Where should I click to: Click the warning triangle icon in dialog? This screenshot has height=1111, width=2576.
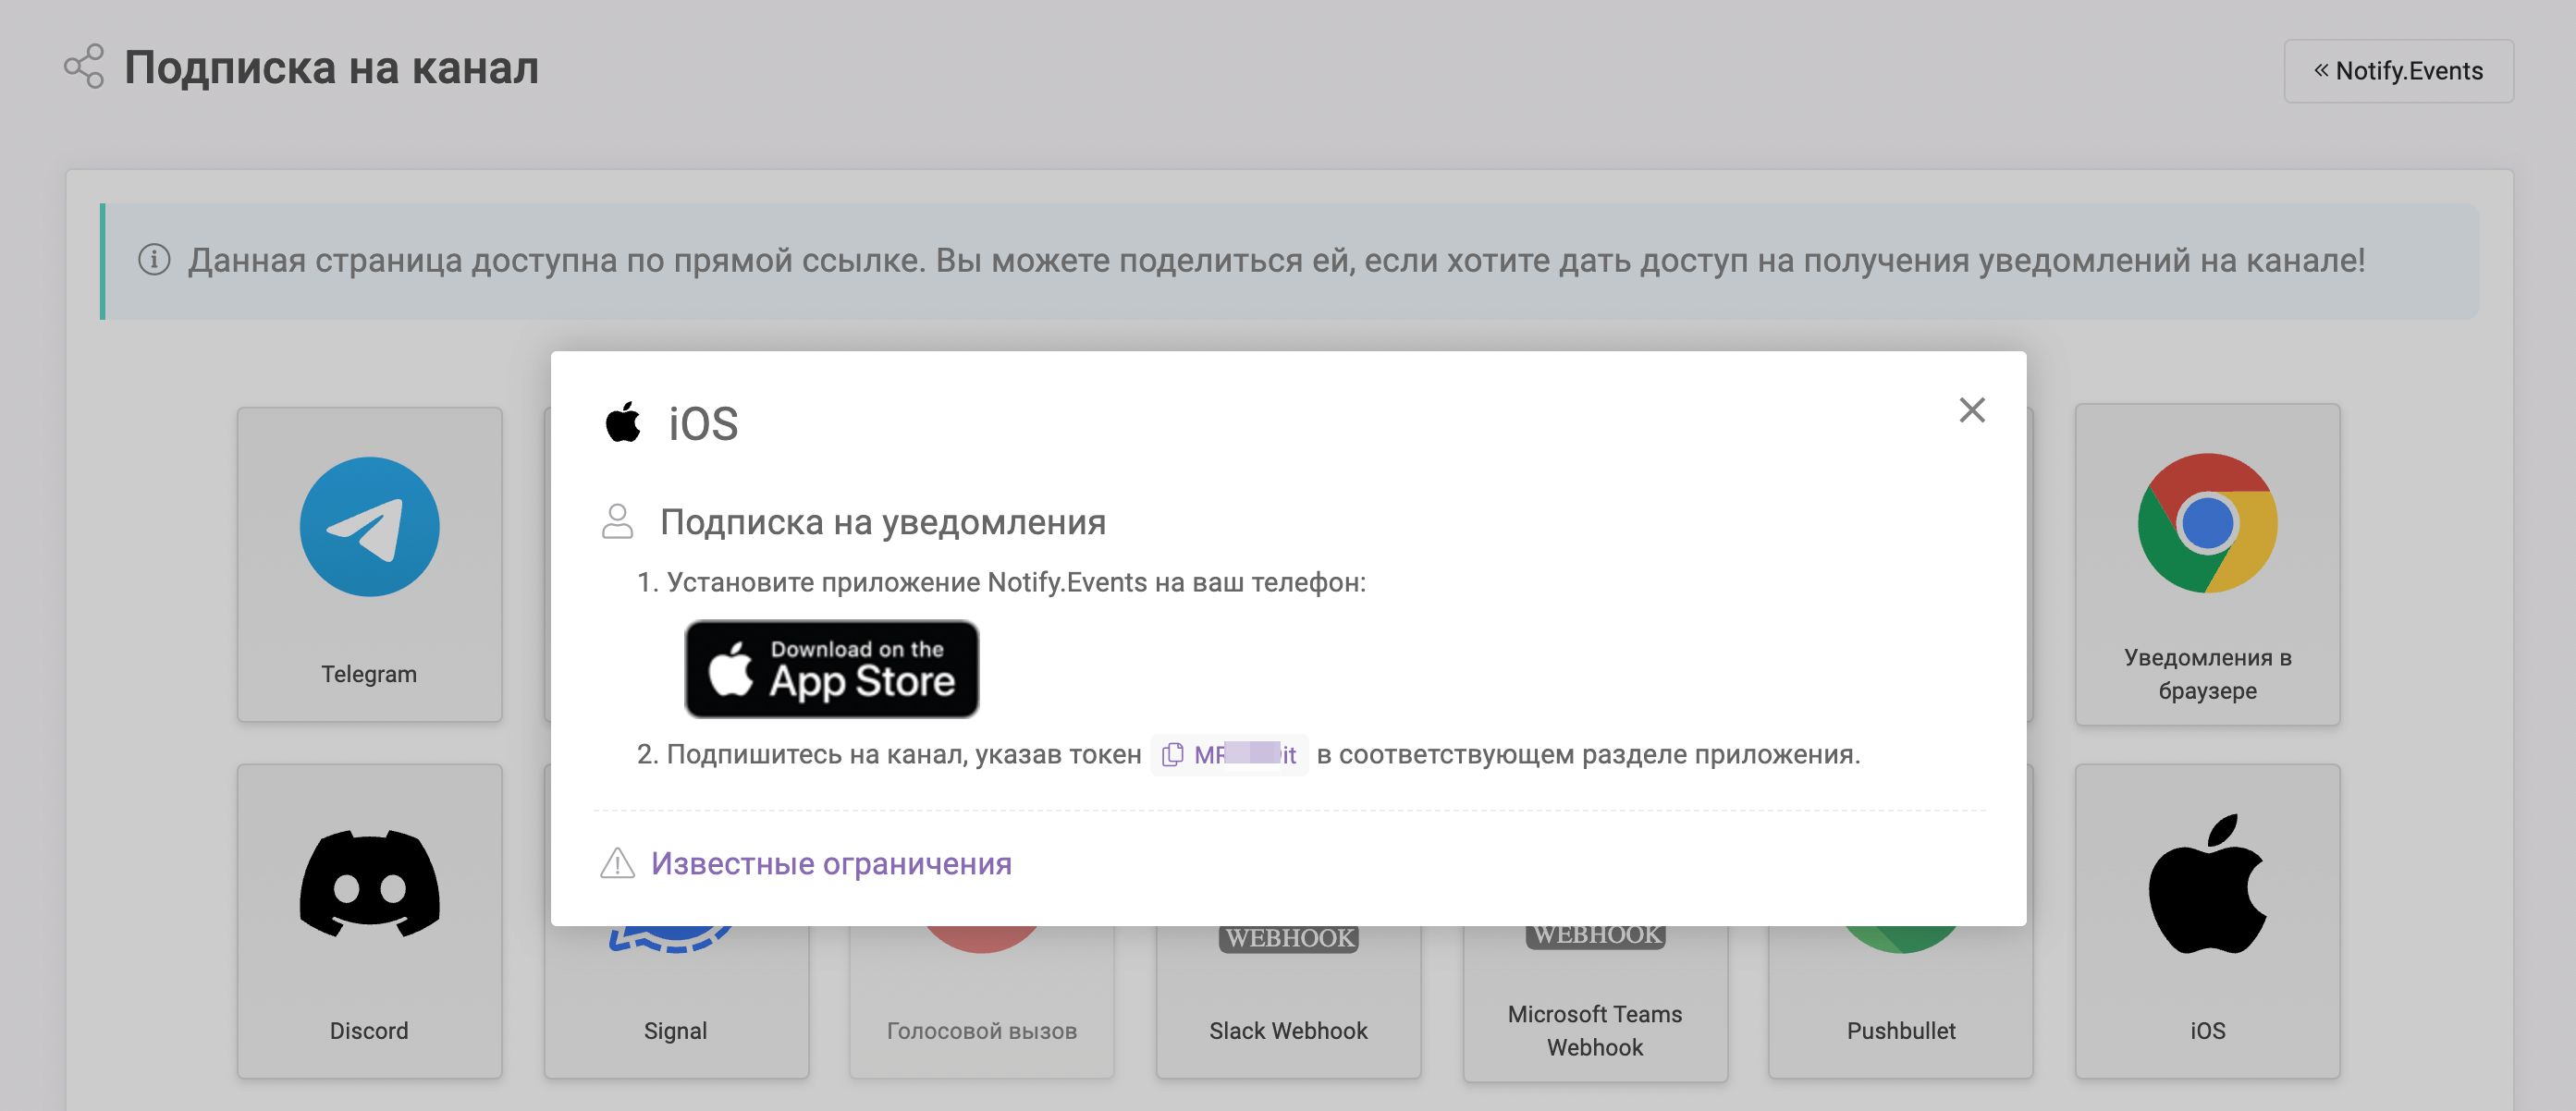[617, 863]
